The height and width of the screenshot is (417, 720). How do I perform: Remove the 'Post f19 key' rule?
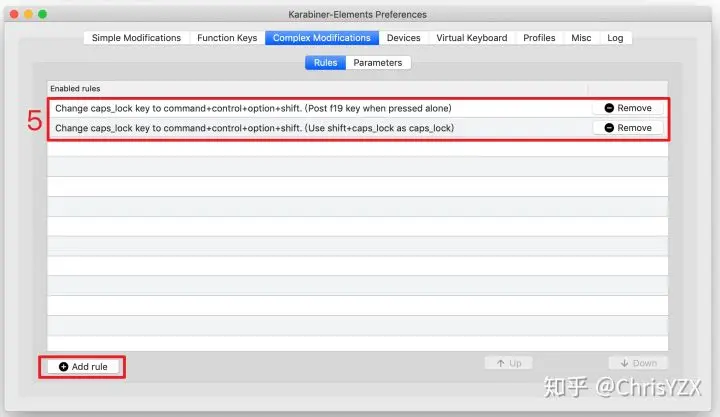tap(628, 108)
